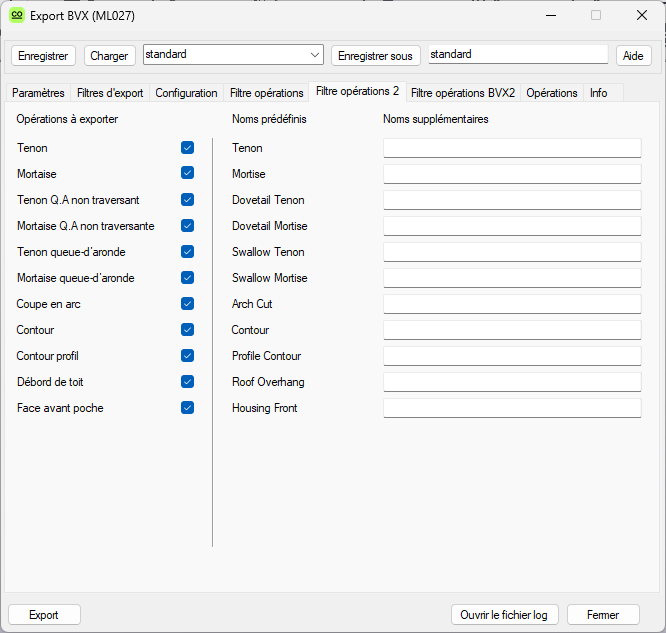
Task: Toggle the Tenon export checkbox
Action: pos(187,147)
